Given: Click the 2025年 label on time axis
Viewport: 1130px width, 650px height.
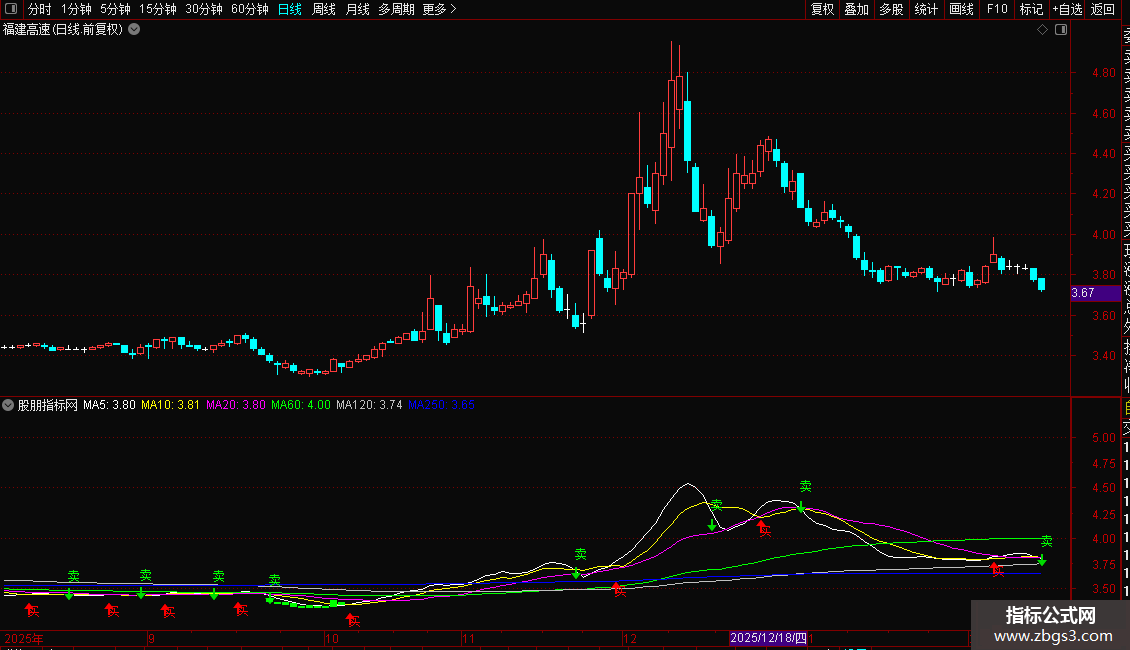Looking at the screenshot, I should pyautogui.click(x=24, y=638).
